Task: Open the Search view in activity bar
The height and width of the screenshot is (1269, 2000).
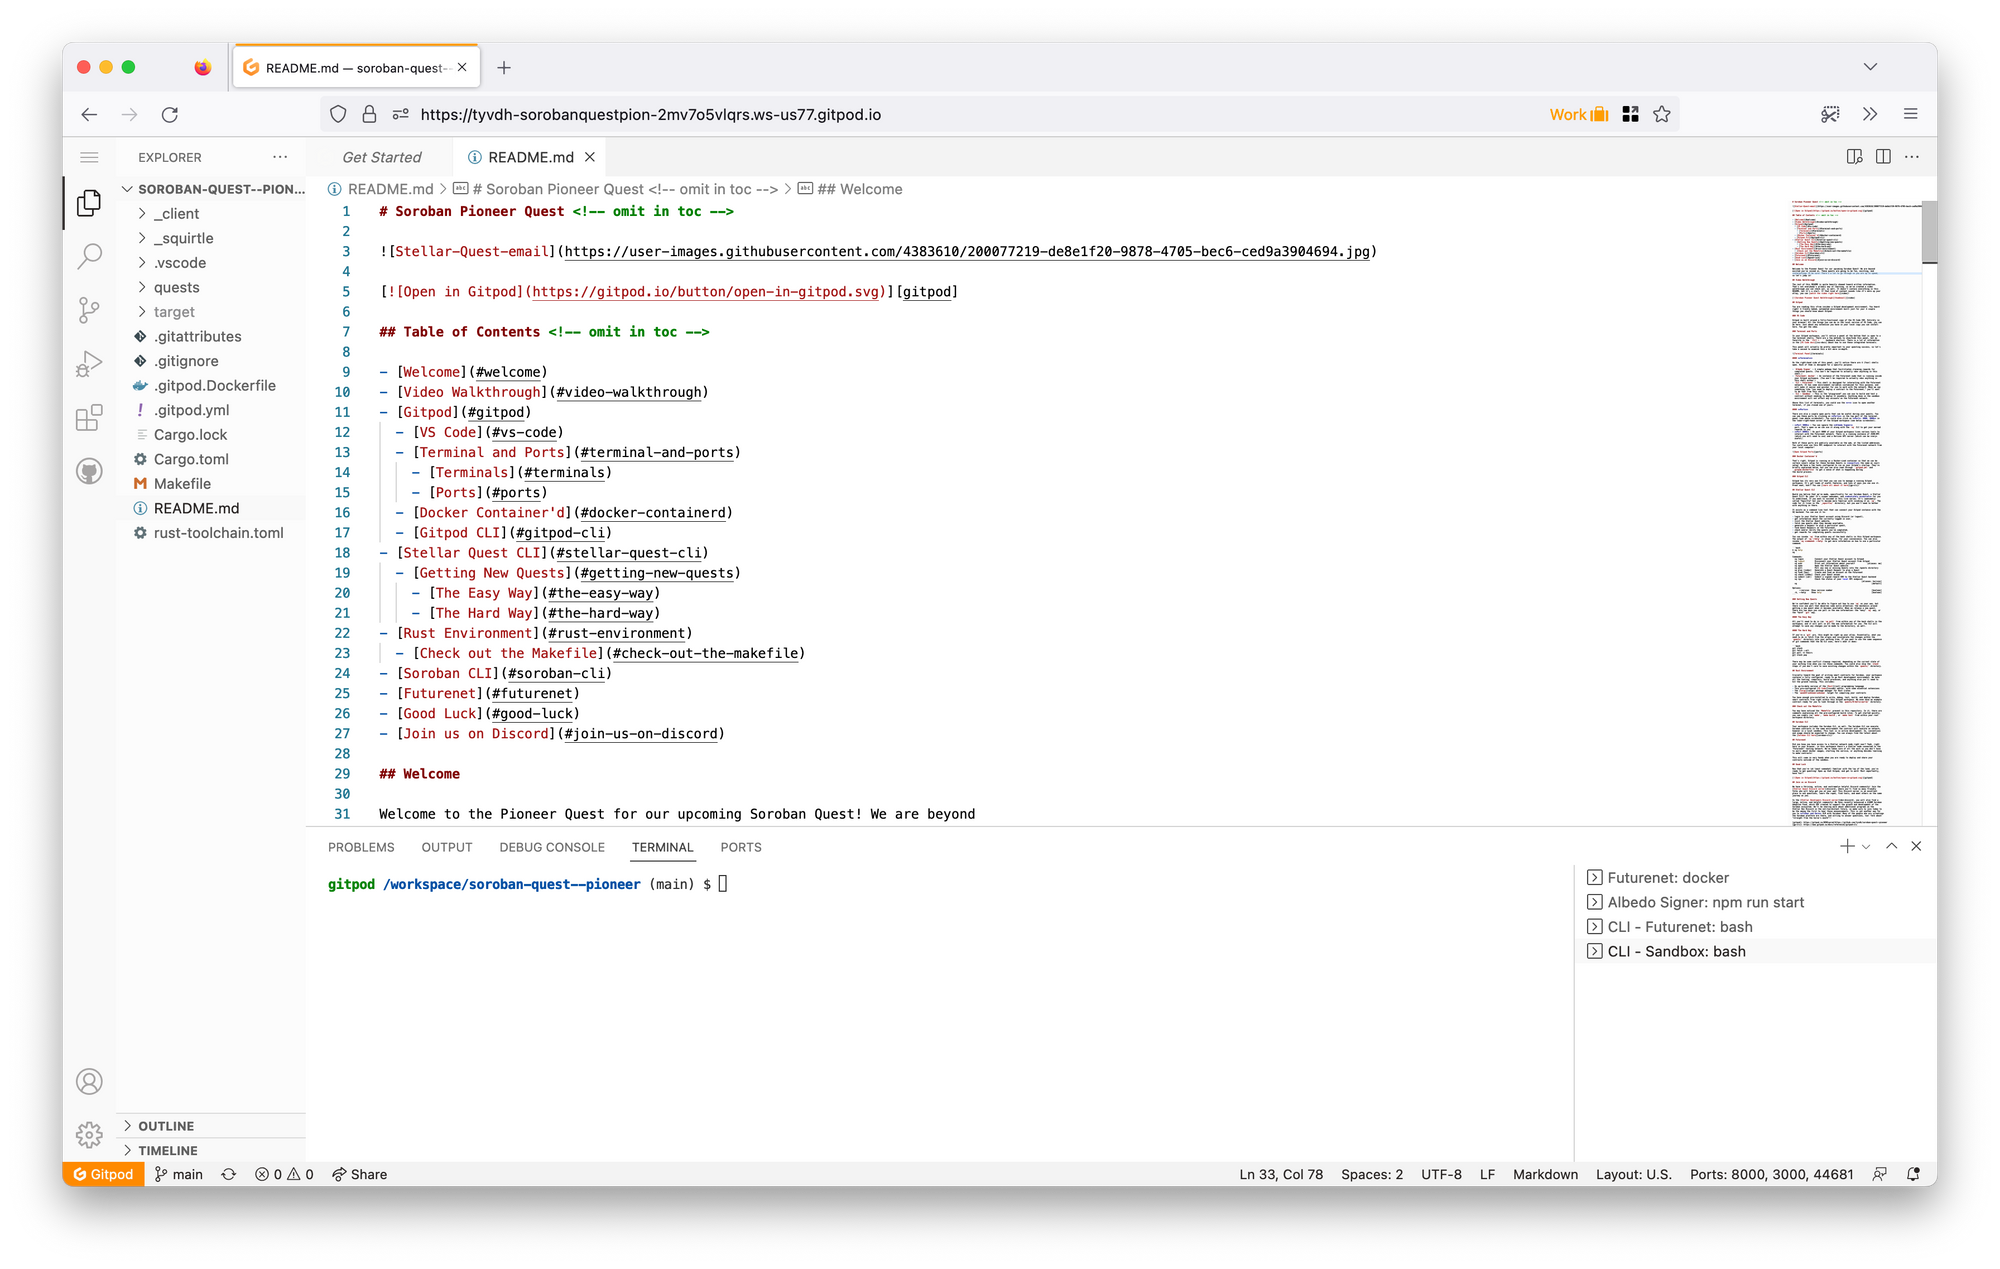Action: click(89, 257)
